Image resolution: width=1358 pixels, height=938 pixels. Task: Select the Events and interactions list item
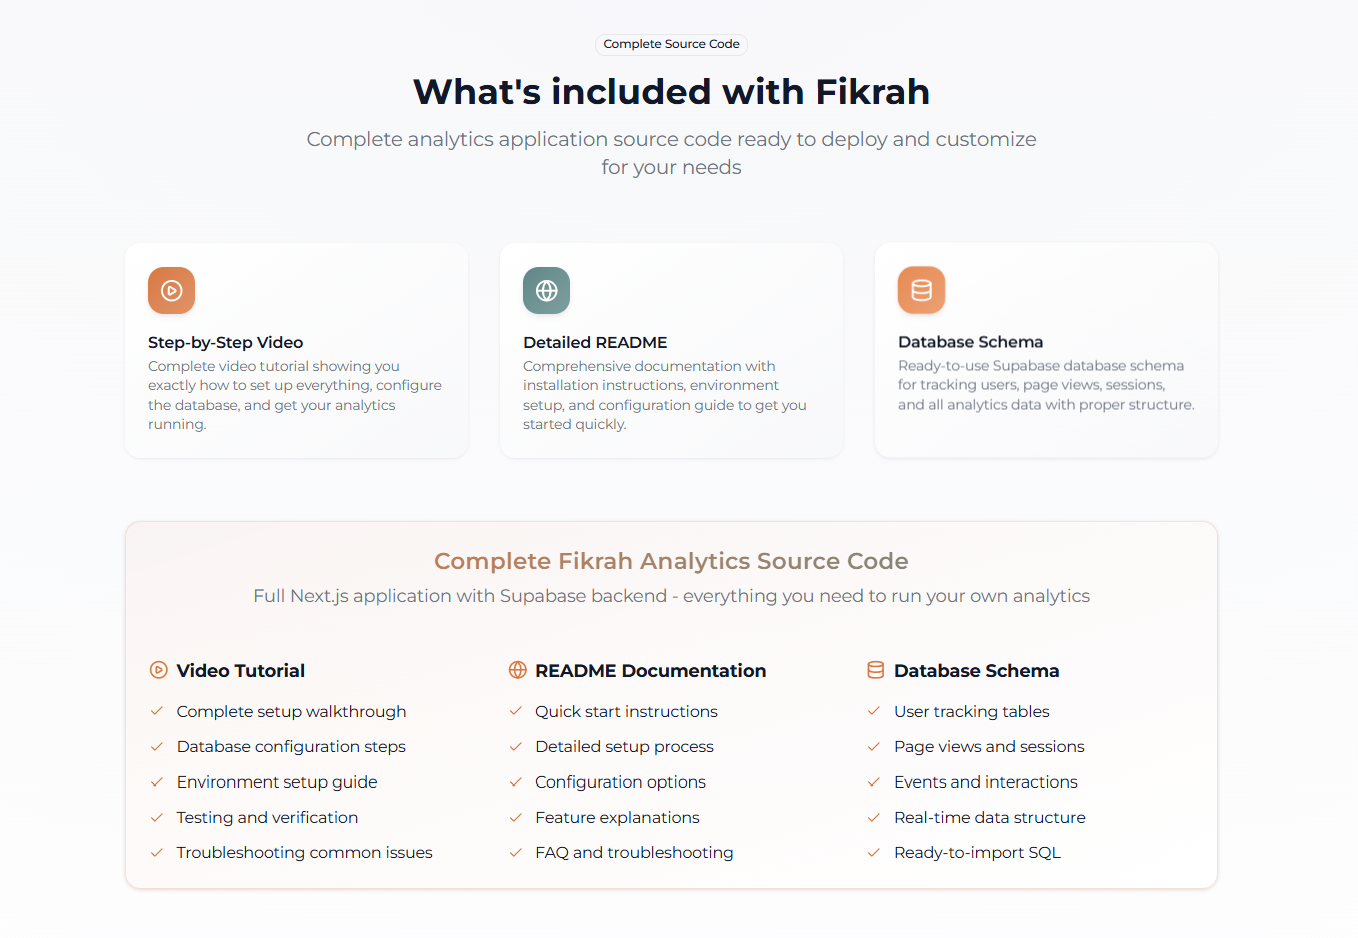click(985, 782)
